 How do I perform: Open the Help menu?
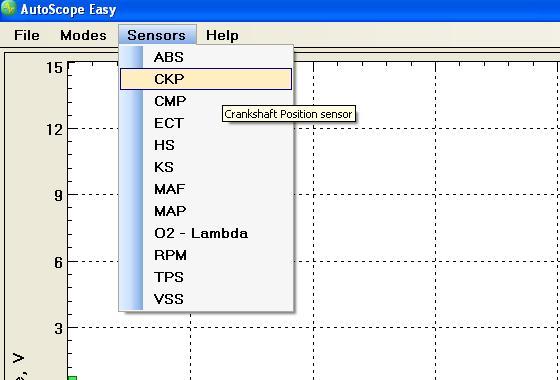point(222,35)
